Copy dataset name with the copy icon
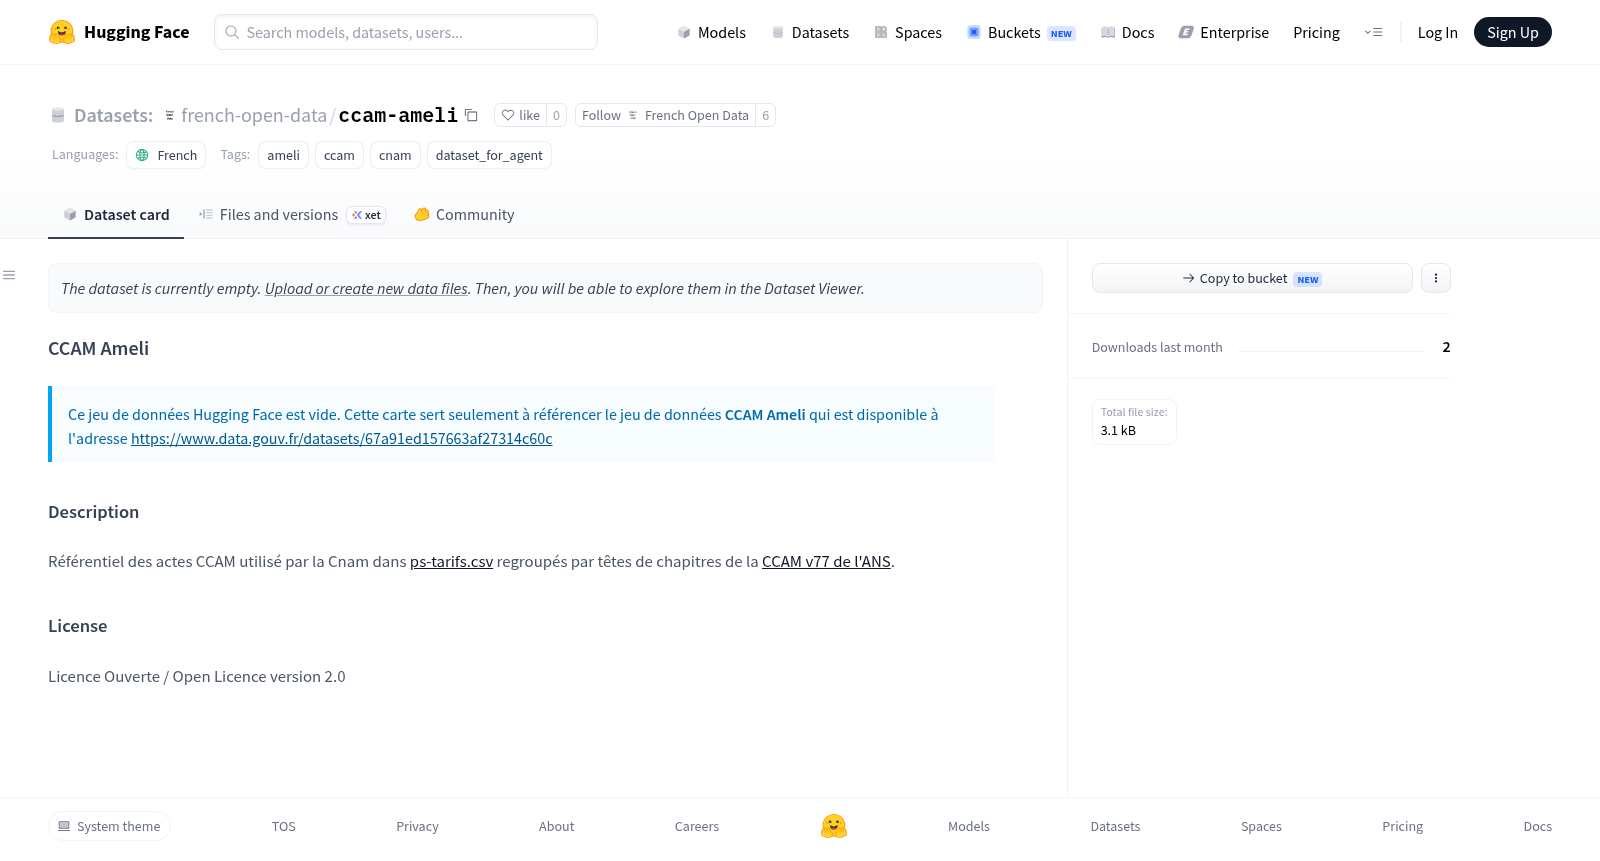Screen dimensions: 1600x861 click(x=471, y=115)
